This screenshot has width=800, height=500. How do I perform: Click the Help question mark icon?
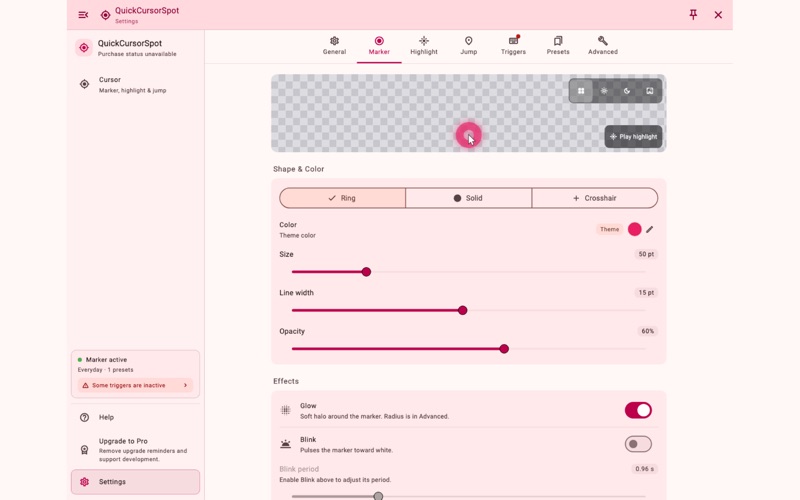pyautogui.click(x=85, y=417)
